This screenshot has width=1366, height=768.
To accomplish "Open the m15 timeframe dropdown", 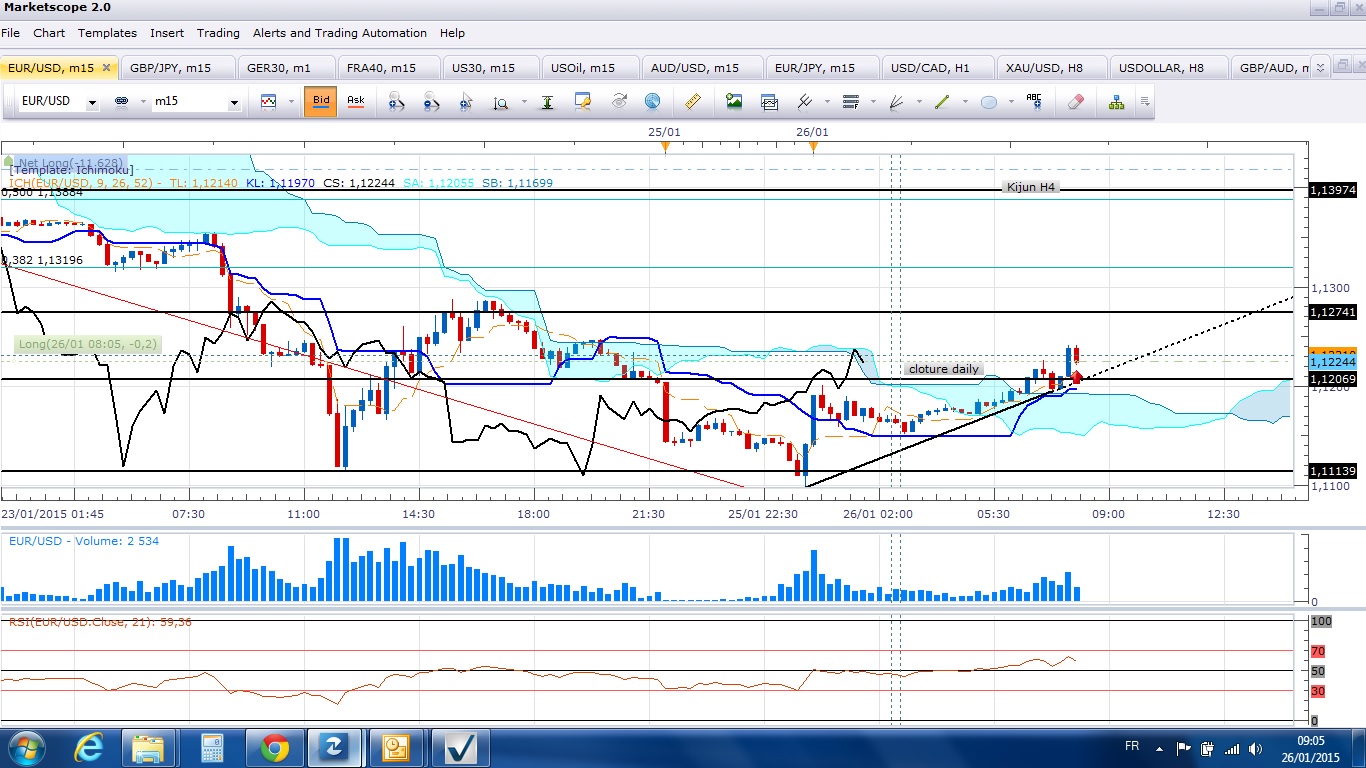I will (234, 103).
